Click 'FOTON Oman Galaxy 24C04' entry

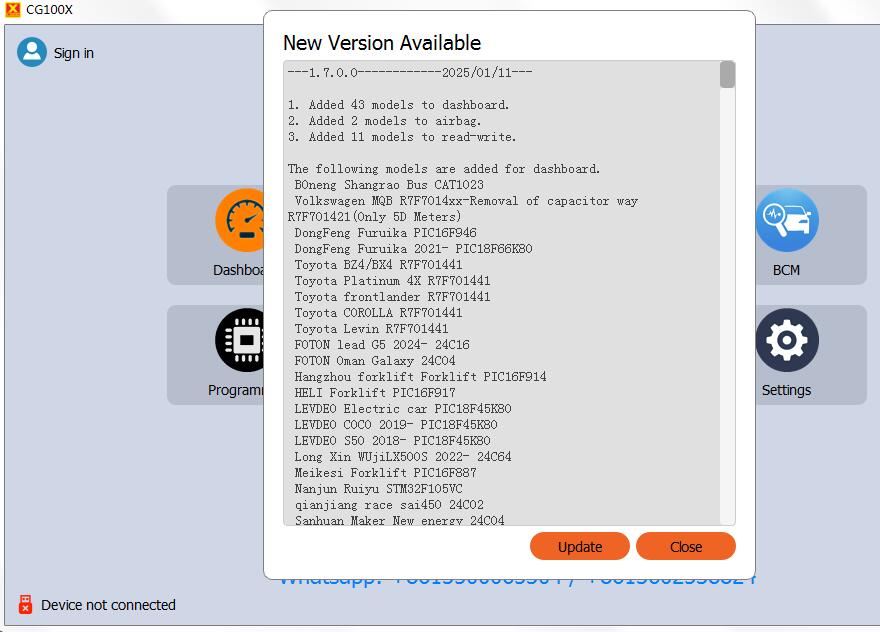pos(375,361)
